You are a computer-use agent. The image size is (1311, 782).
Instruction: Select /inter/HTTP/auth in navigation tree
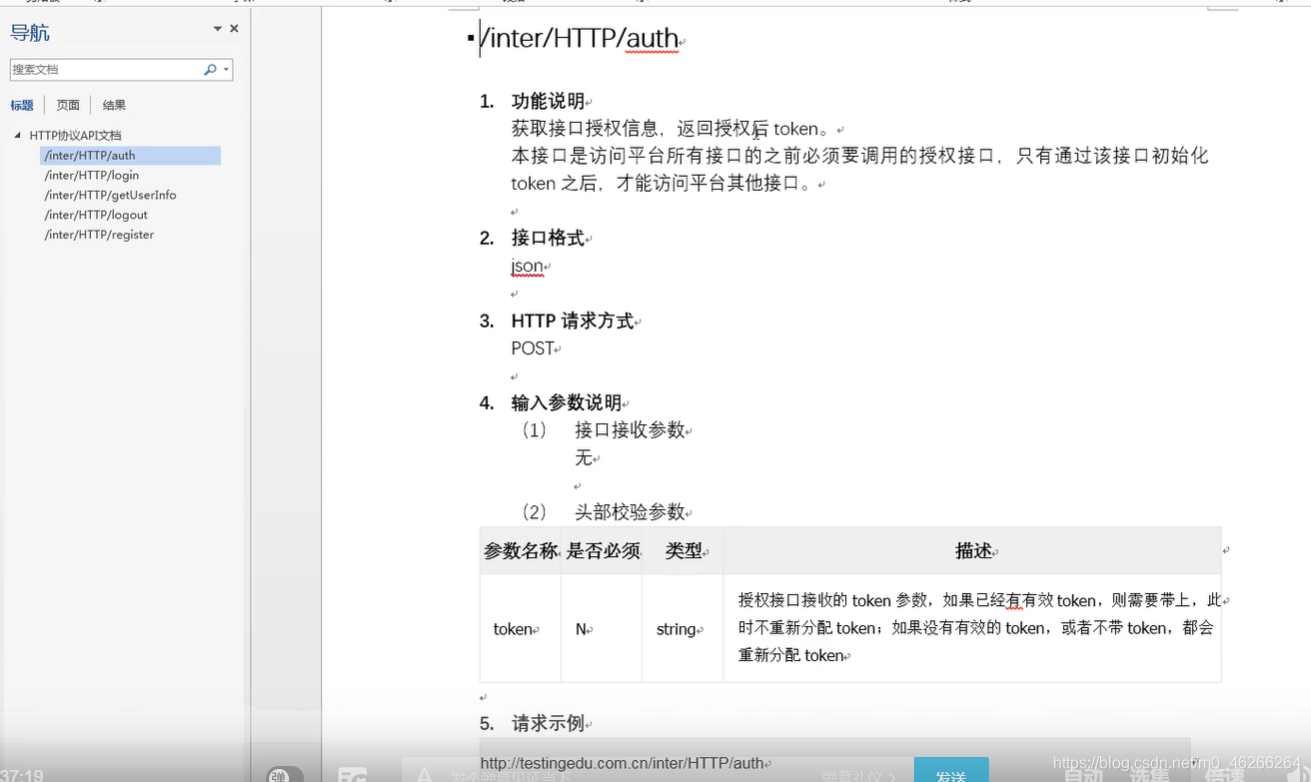(130, 155)
